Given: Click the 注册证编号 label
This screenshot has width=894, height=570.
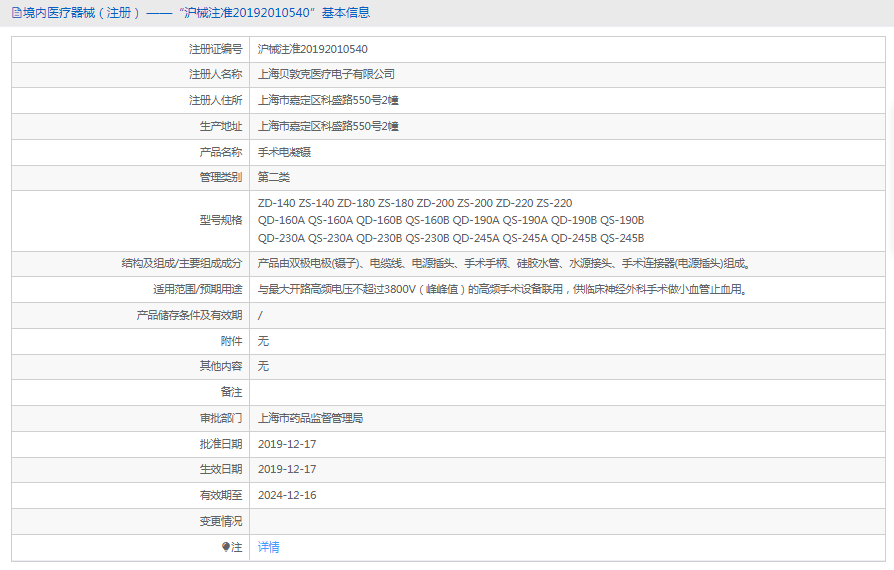Looking at the screenshot, I should click(216, 50).
